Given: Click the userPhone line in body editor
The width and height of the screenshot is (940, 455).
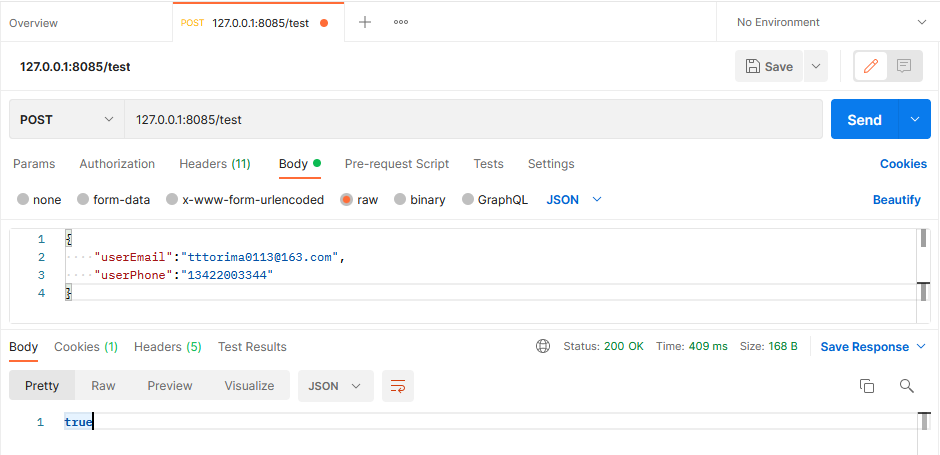Looking at the screenshot, I should (x=184, y=275).
